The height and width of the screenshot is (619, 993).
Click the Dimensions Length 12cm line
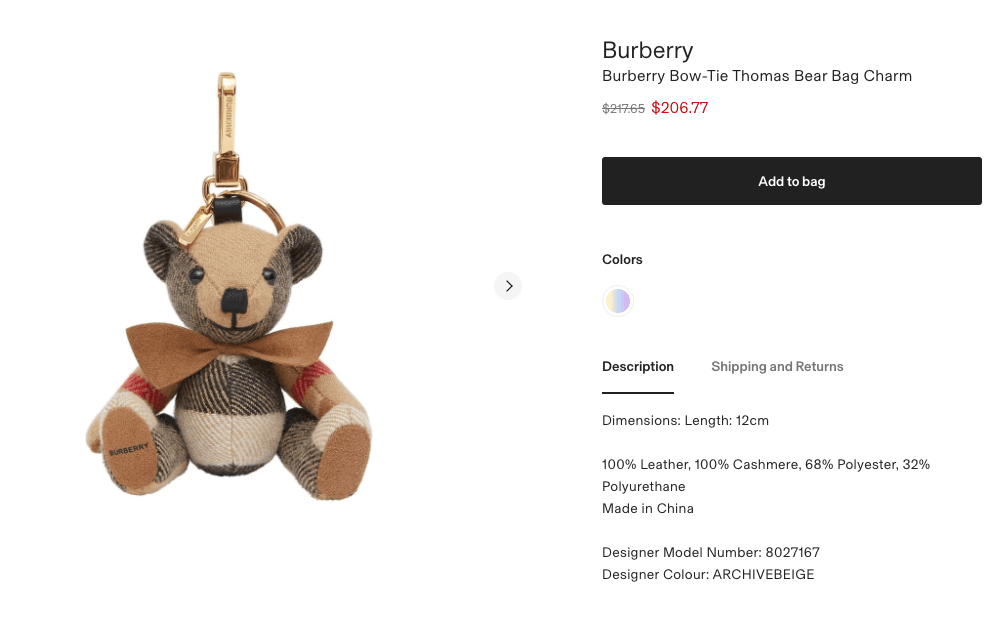point(685,421)
